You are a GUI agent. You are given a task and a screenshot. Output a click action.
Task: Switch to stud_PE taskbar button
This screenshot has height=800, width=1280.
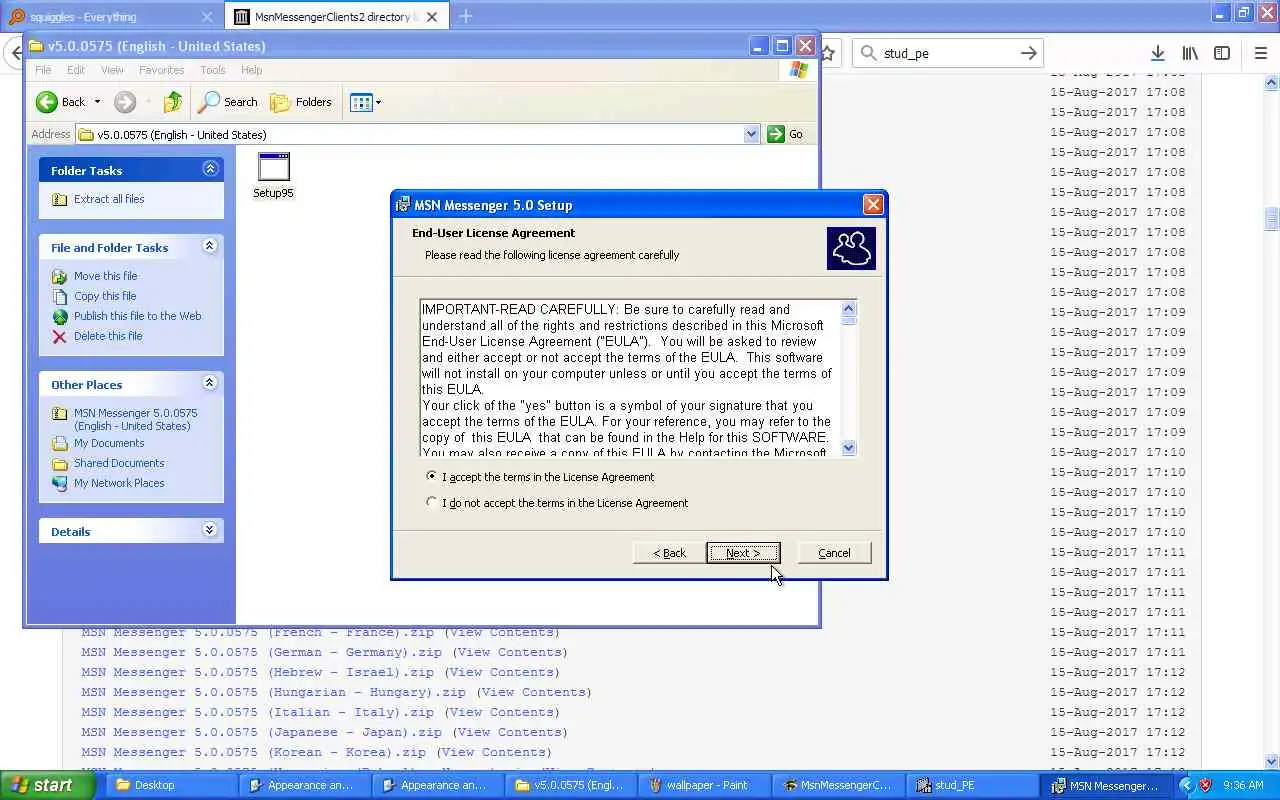(971, 785)
